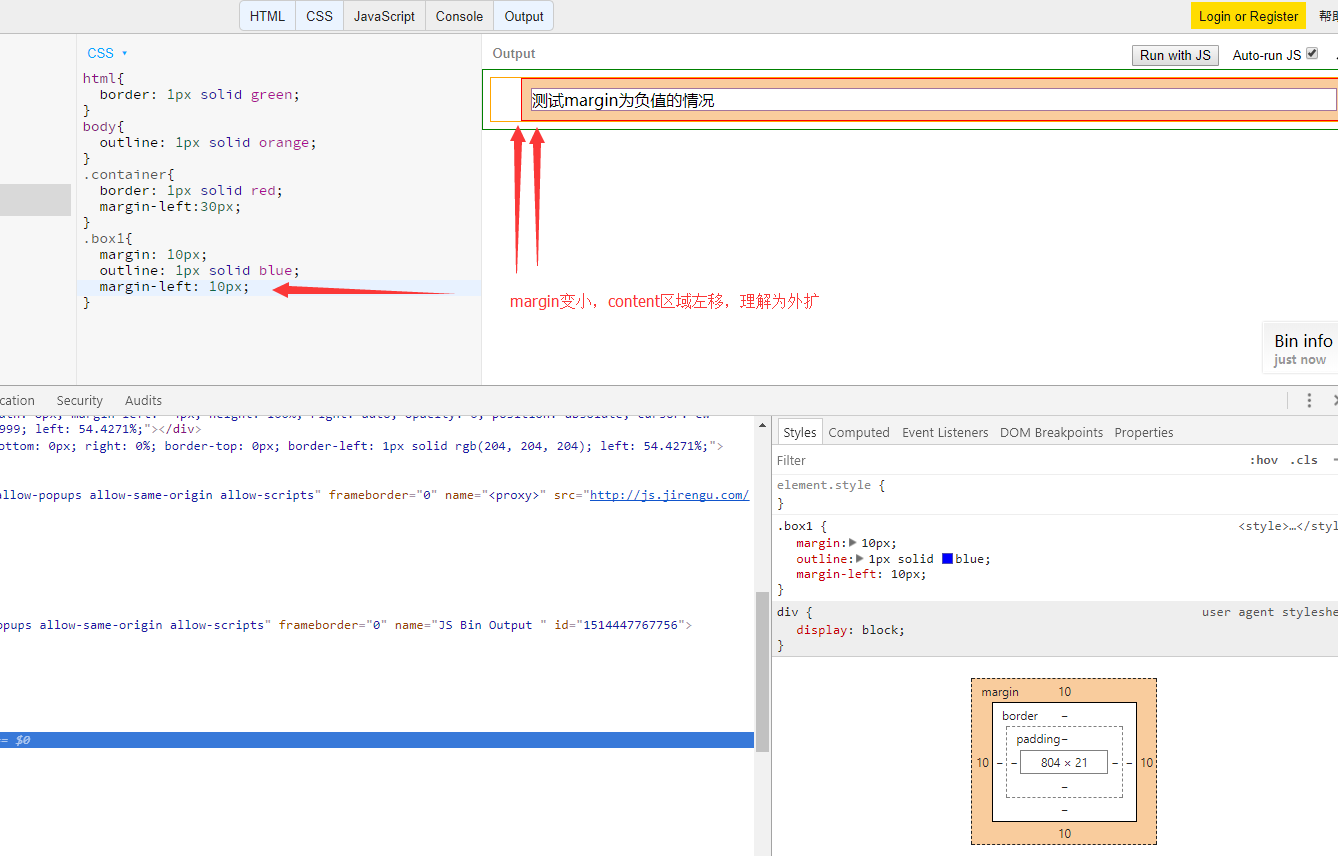Click the 804 × 21 content box in the box model

[x=1064, y=762]
